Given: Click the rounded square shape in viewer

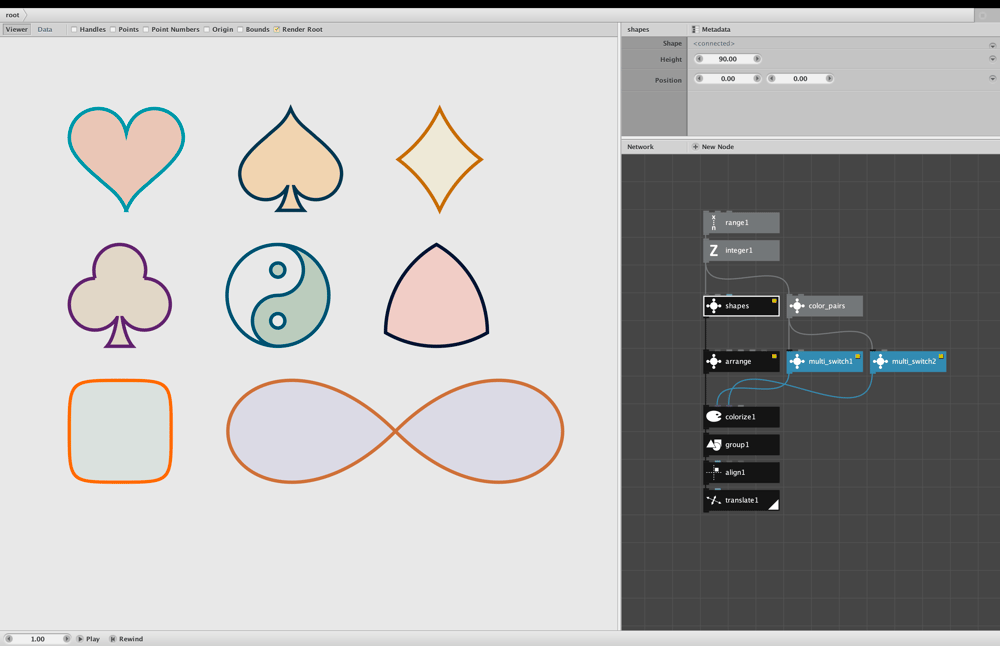Looking at the screenshot, I should [x=121, y=431].
